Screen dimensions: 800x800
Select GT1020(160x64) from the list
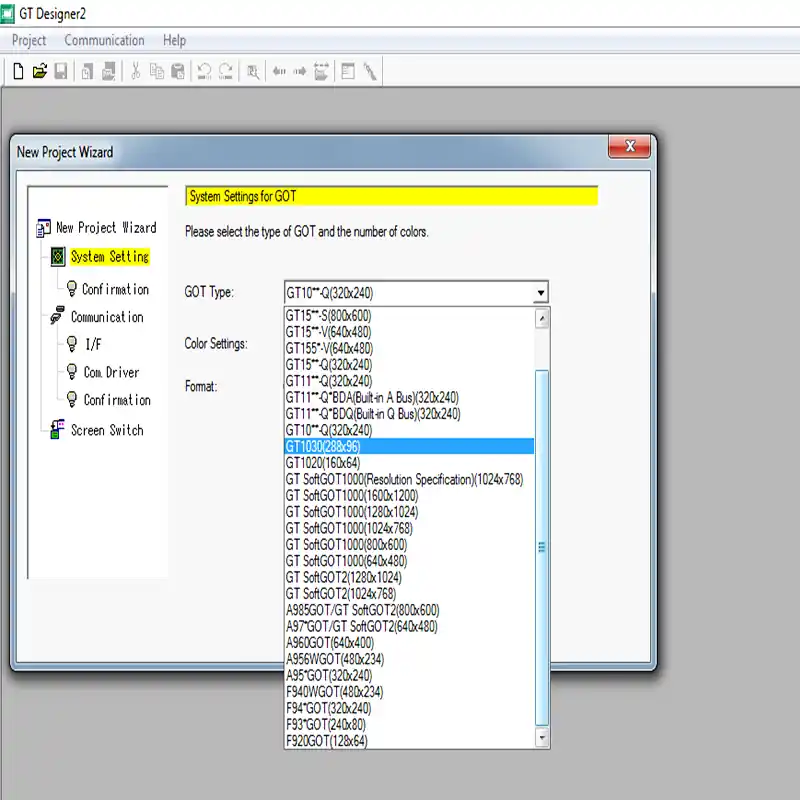[323, 463]
